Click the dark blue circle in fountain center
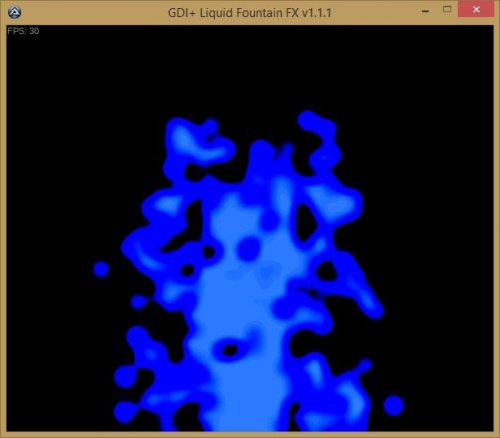The height and width of the screenshot is (438, 500). click(x=248, y=248)
